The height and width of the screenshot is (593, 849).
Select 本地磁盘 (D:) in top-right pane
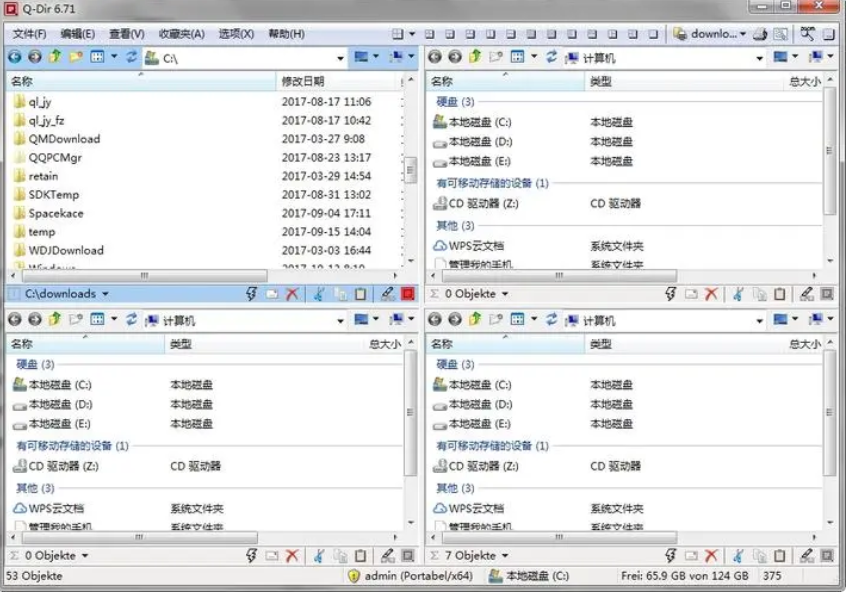coord(472,142)
